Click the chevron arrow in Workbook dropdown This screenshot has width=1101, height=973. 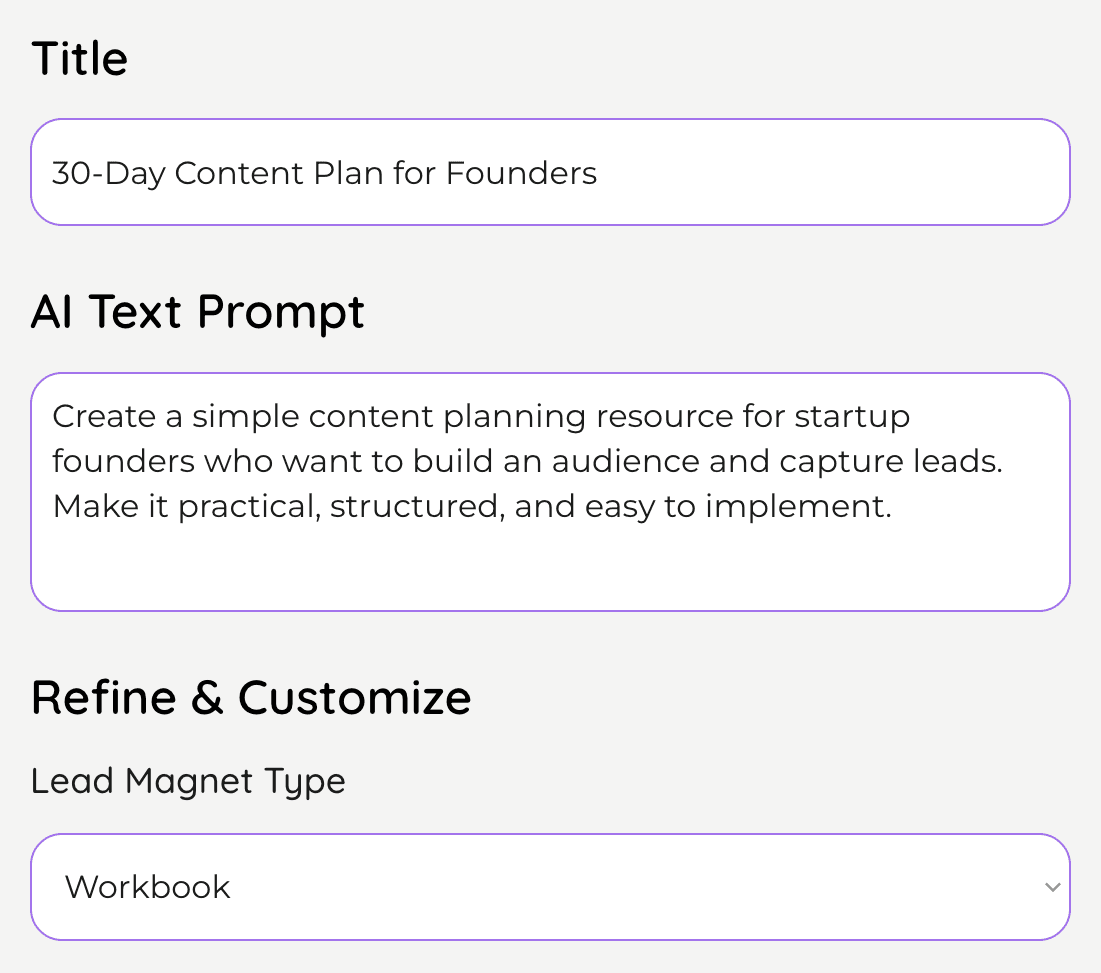(1052, 887)
